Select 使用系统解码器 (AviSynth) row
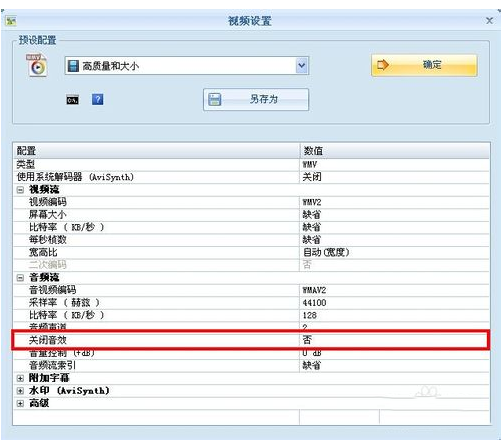This screenshot has width=501, height=442. pos(251,177)
